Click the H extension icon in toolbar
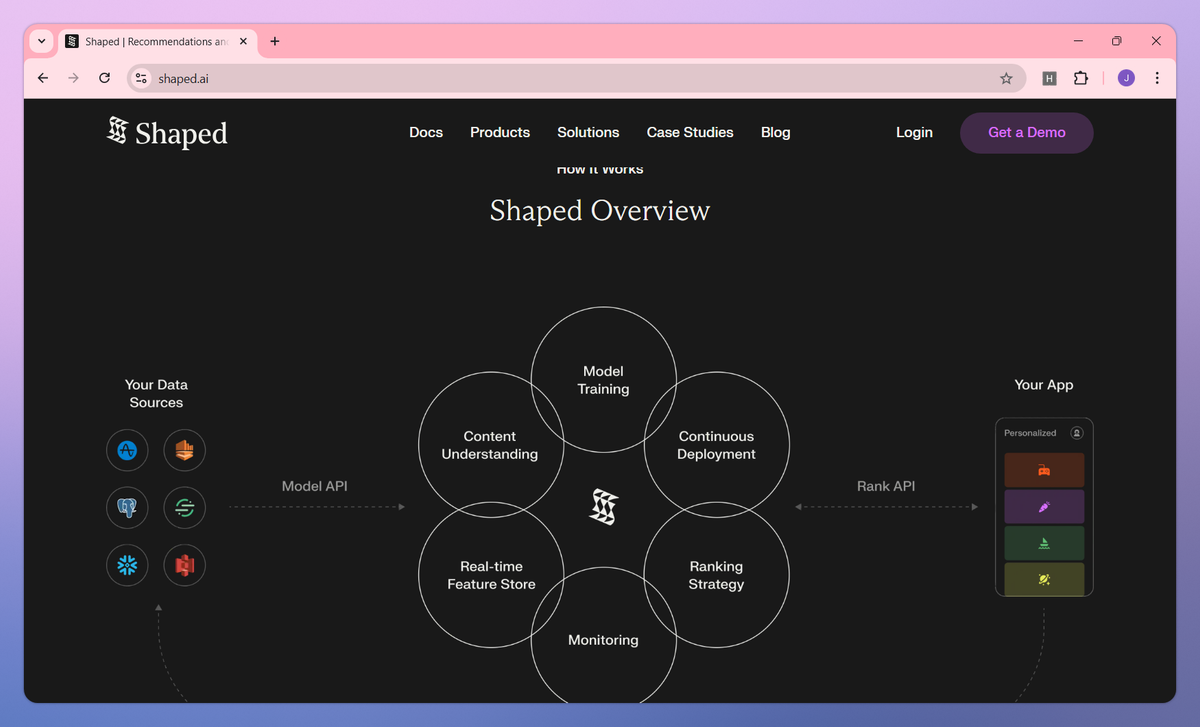 tap(1049, 78)
